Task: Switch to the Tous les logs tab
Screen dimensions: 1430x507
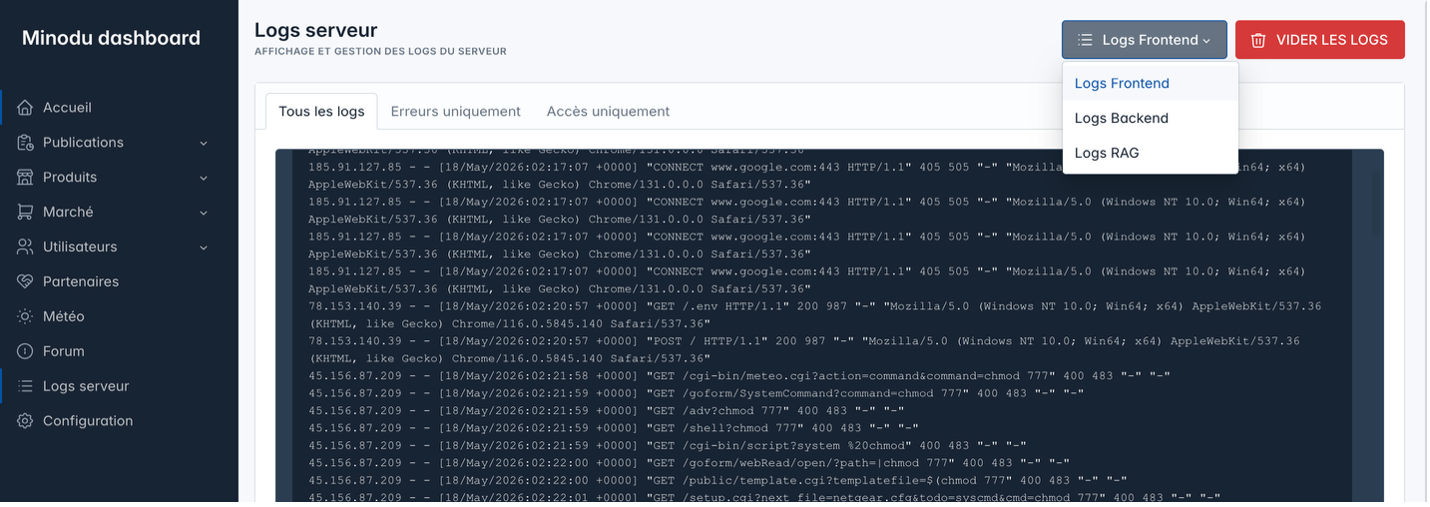Action: click(321, 111)
